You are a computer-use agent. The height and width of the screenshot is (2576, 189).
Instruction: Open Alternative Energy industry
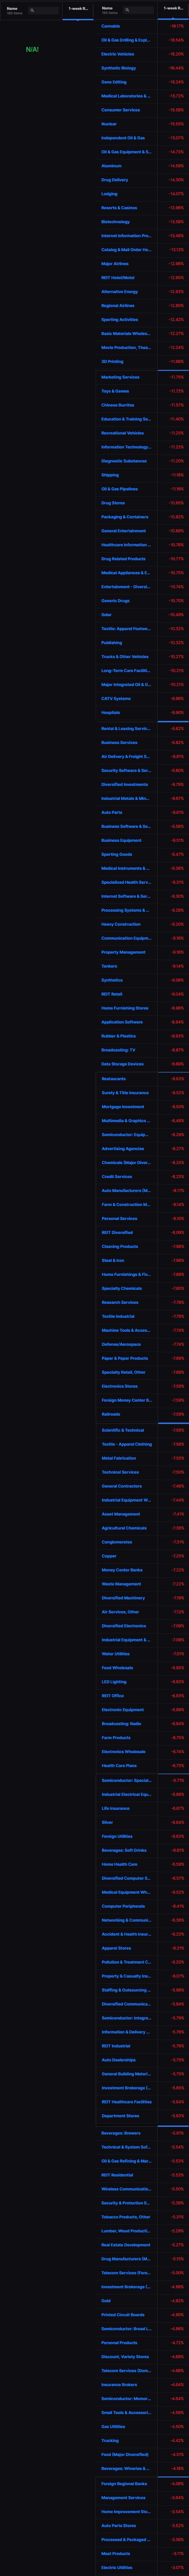point(120,292)
